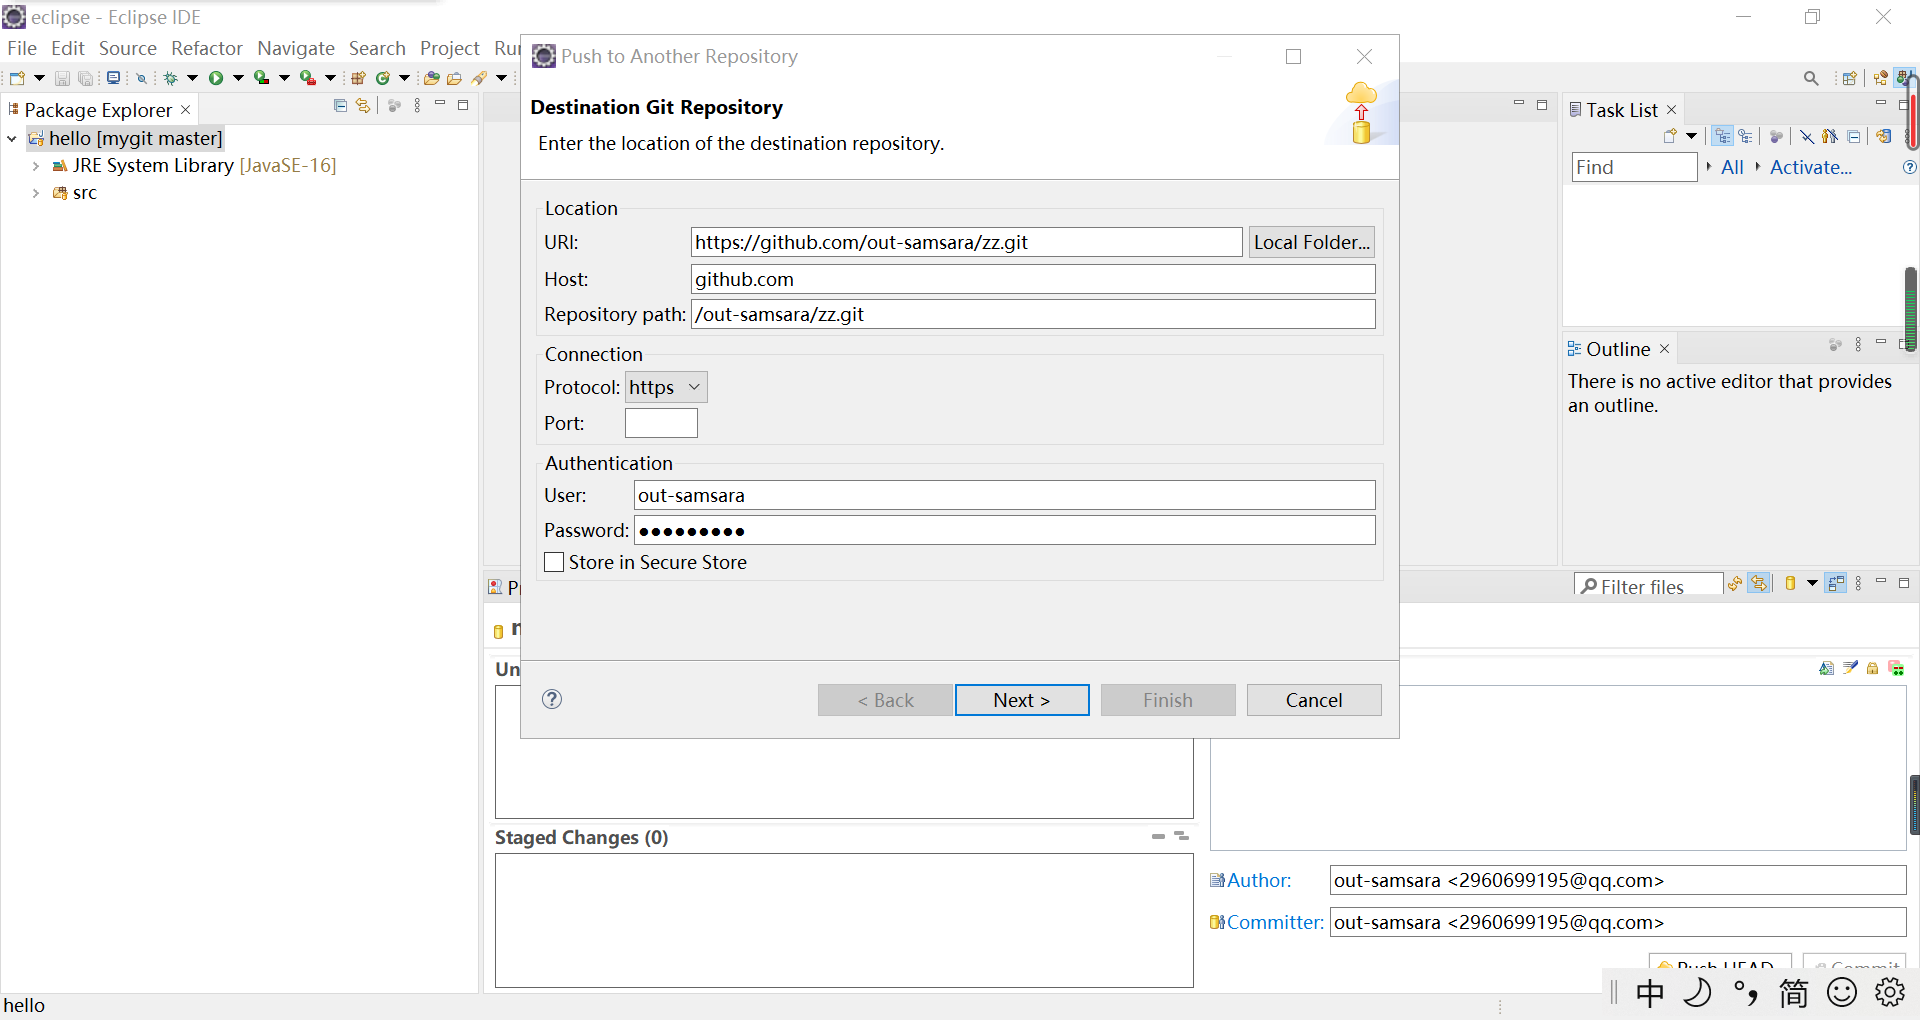Collapse the hello [mygit master] project
The image size is (1920, 1020).
coord(12,138)
